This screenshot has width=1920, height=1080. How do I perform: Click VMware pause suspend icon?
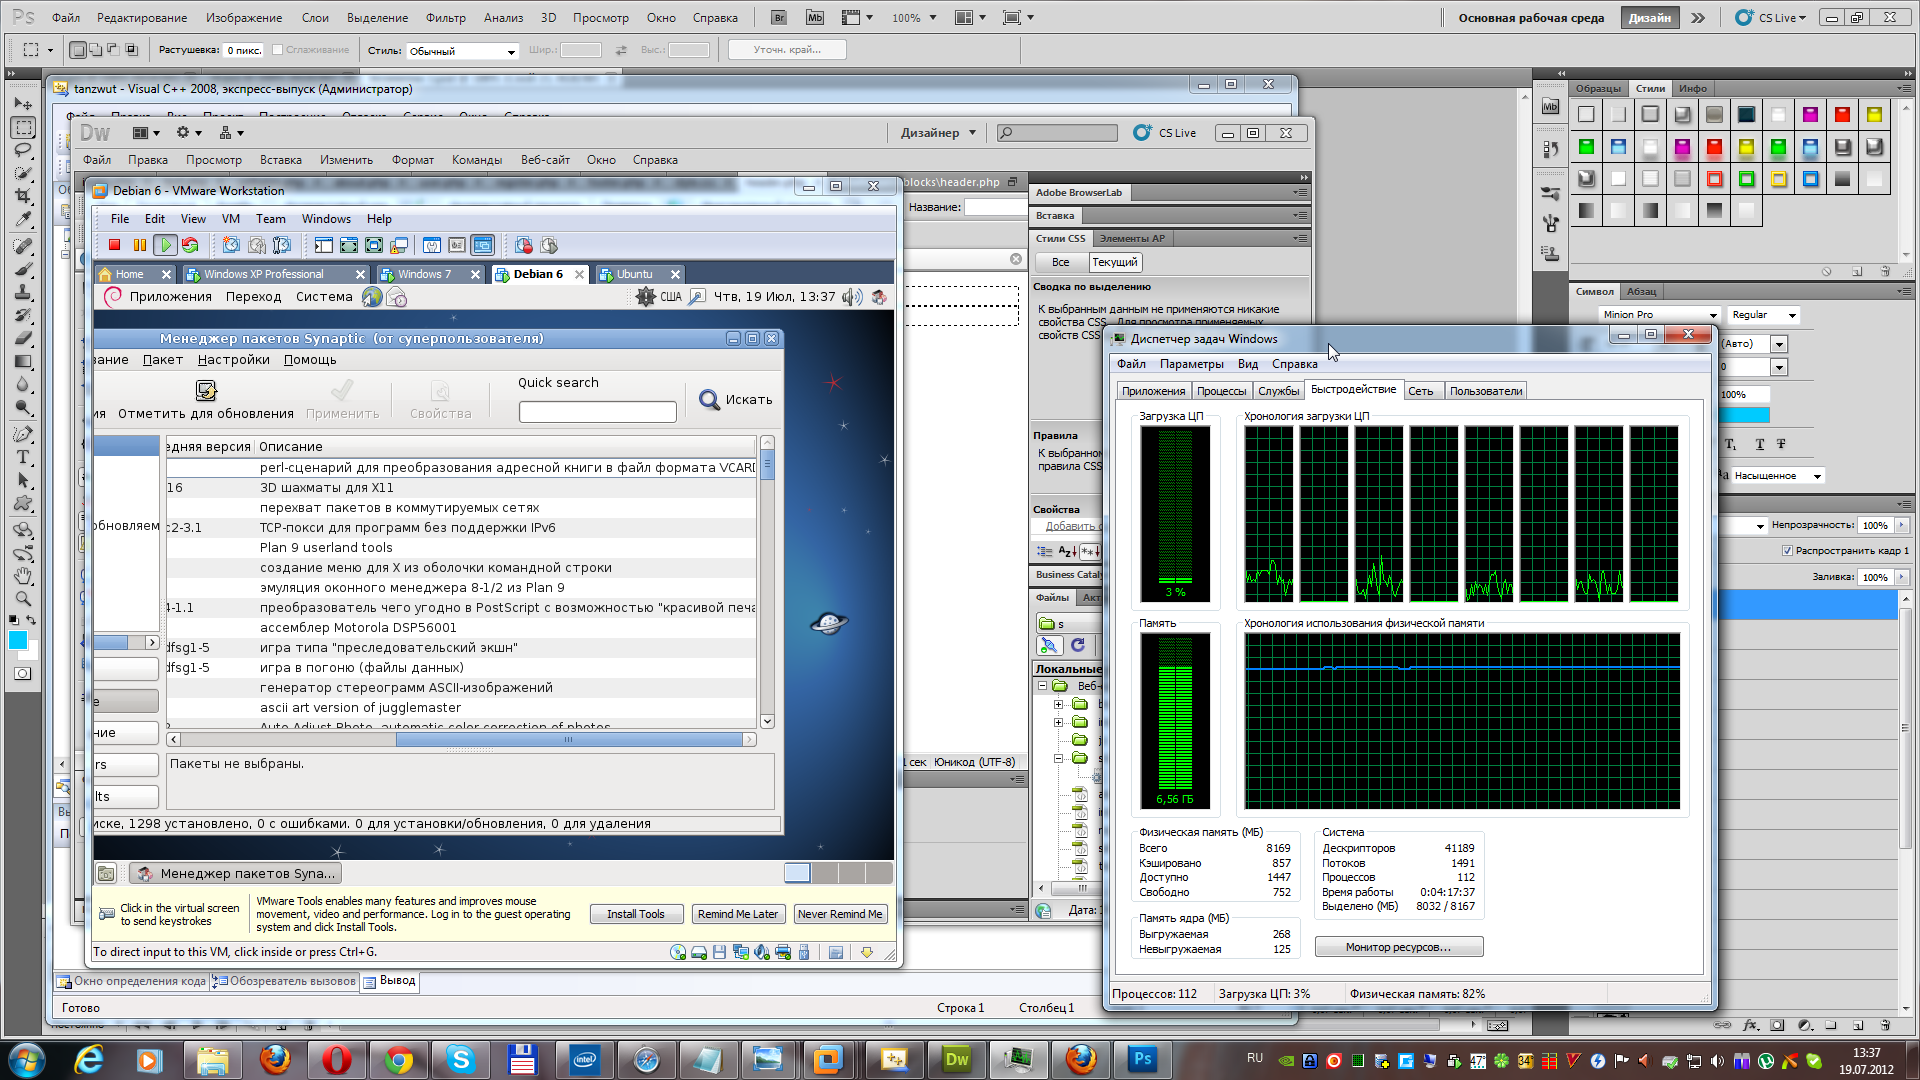[140, 245]
